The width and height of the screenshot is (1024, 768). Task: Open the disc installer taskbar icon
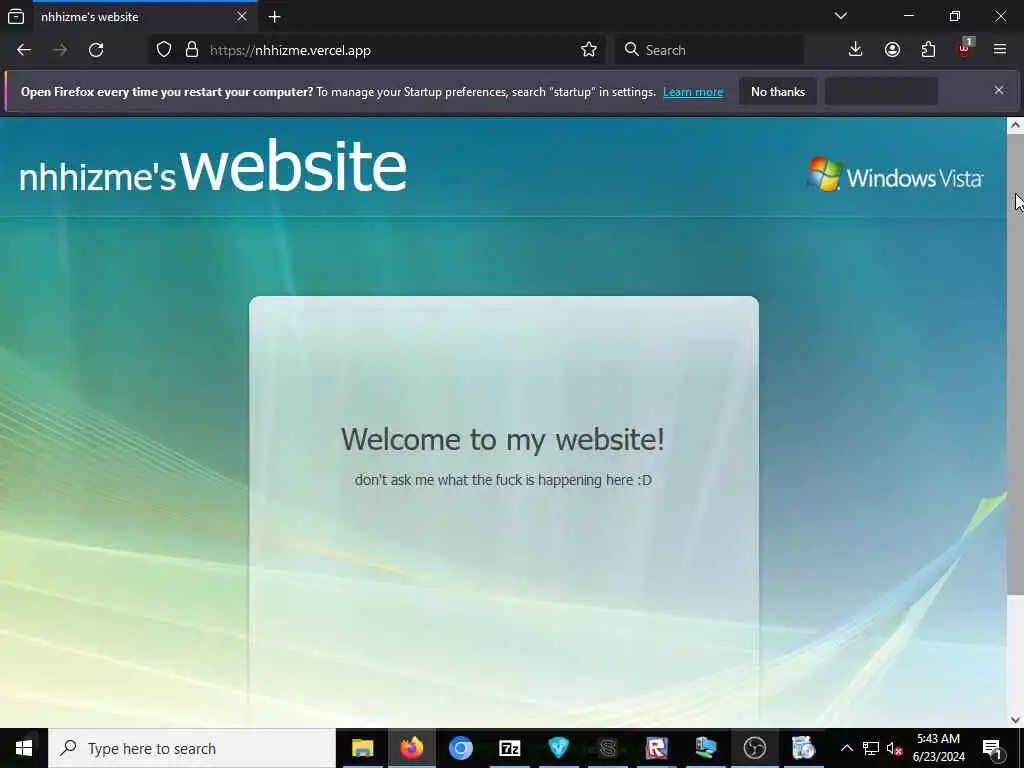tap(803, 748)
